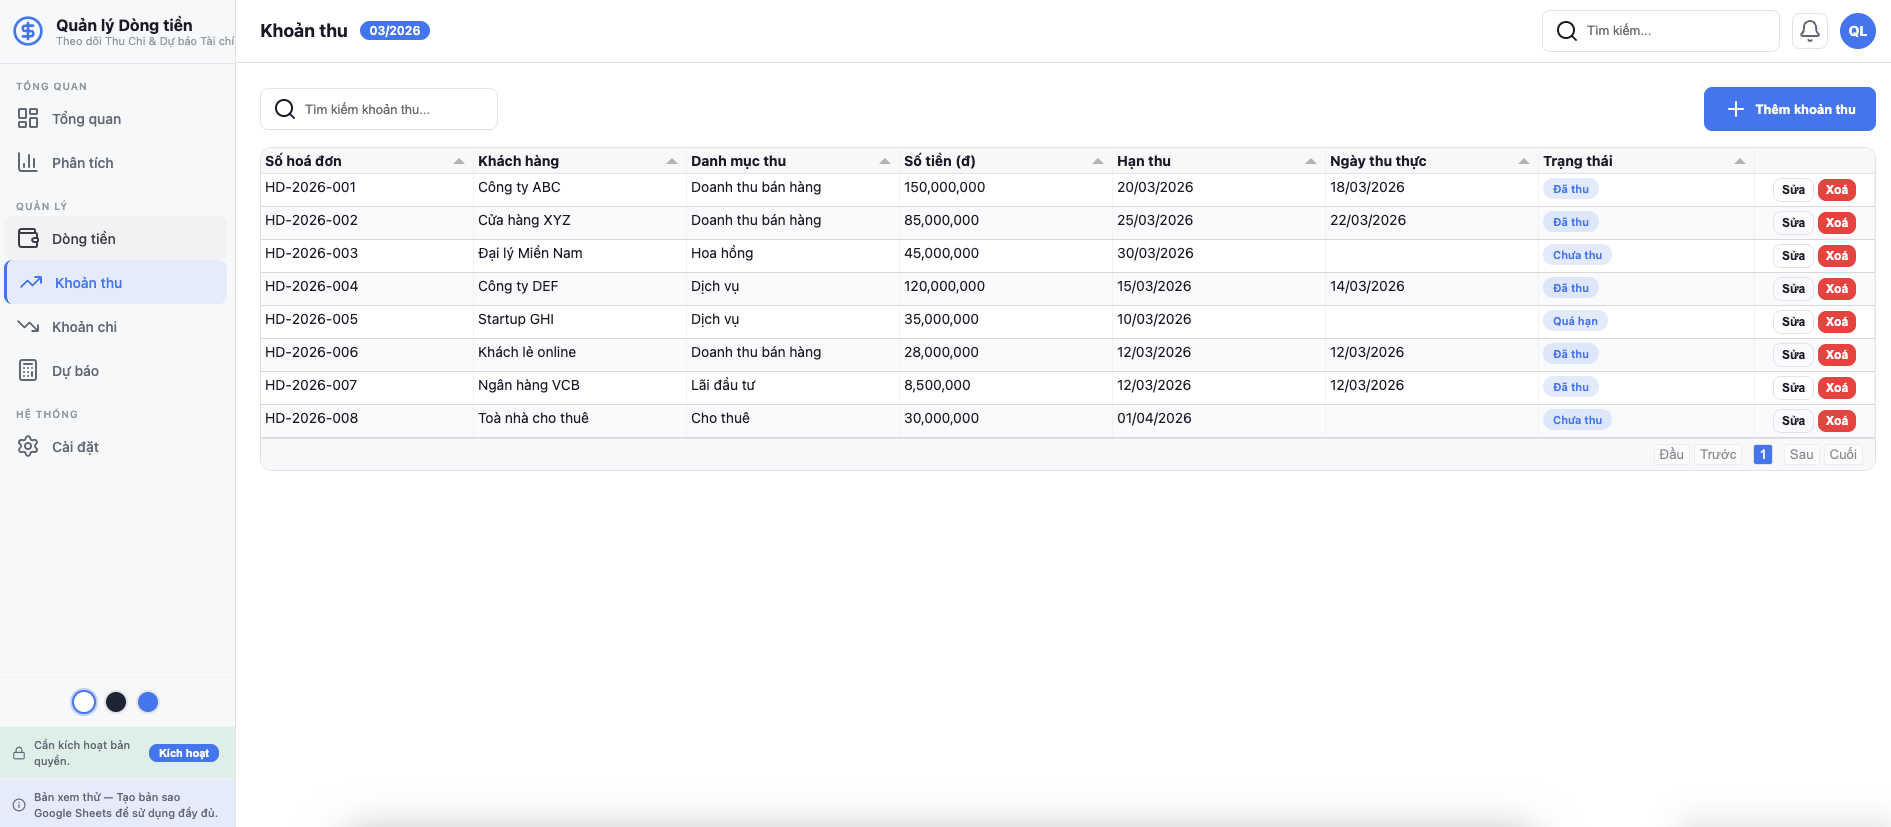
Task: Edit invoice HD-2026-003 with Sửa
Action: 1792,256
